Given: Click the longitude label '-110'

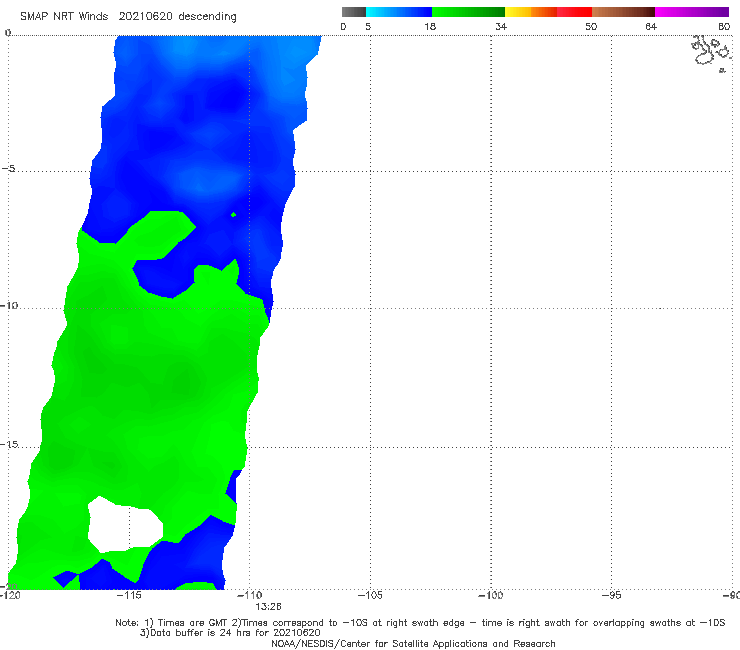Looking at the screenshot, I should point(249,595).
